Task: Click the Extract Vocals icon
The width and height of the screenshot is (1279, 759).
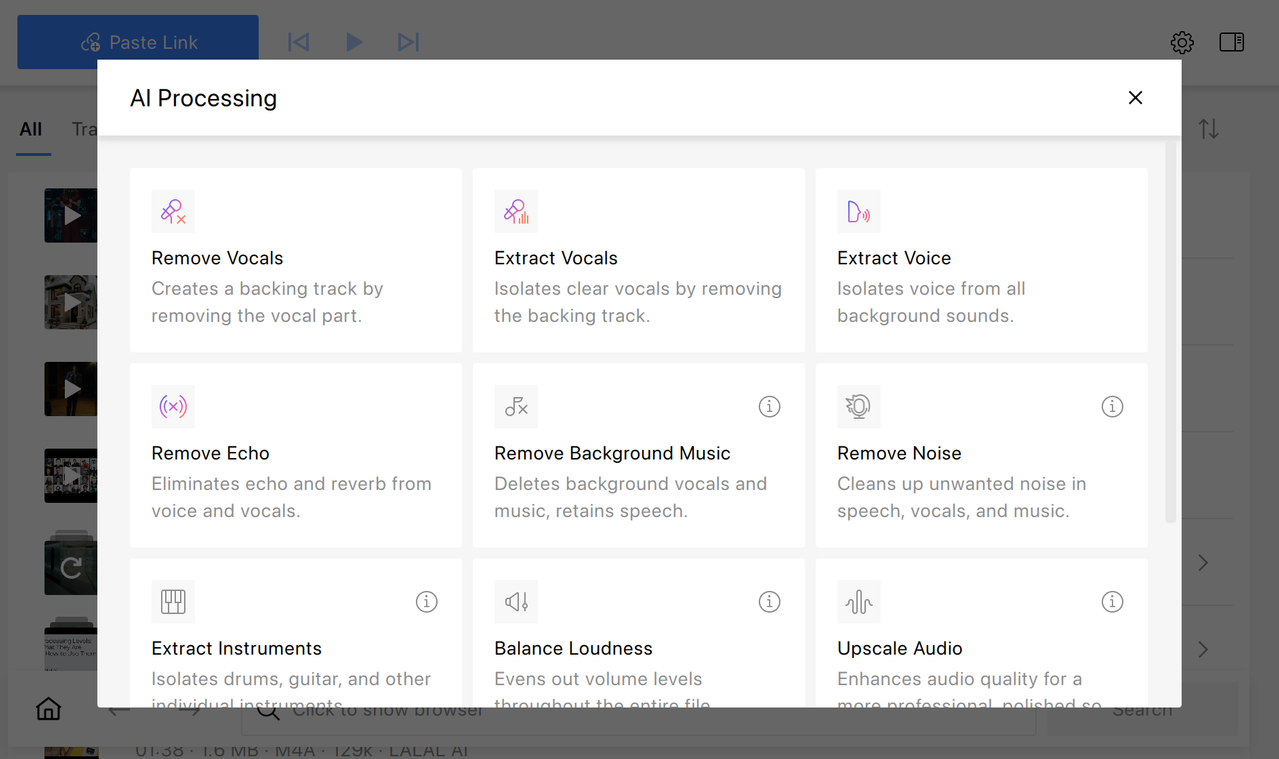Action: tap(516, 212)
